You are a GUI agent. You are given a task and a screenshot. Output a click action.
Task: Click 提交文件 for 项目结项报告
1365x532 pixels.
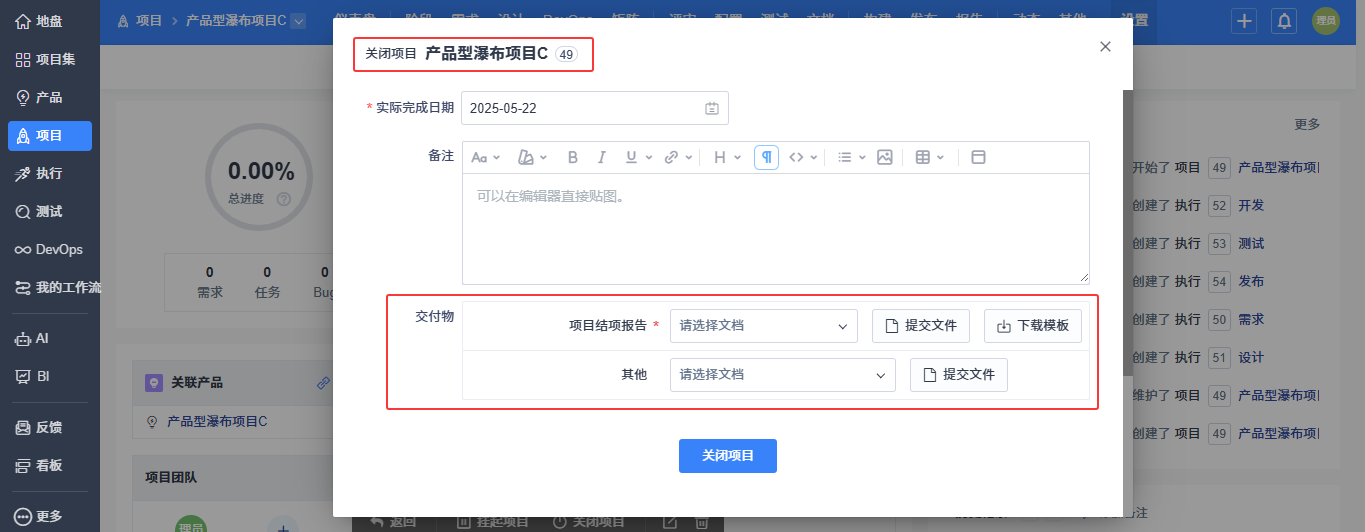[x=921, y=325]
